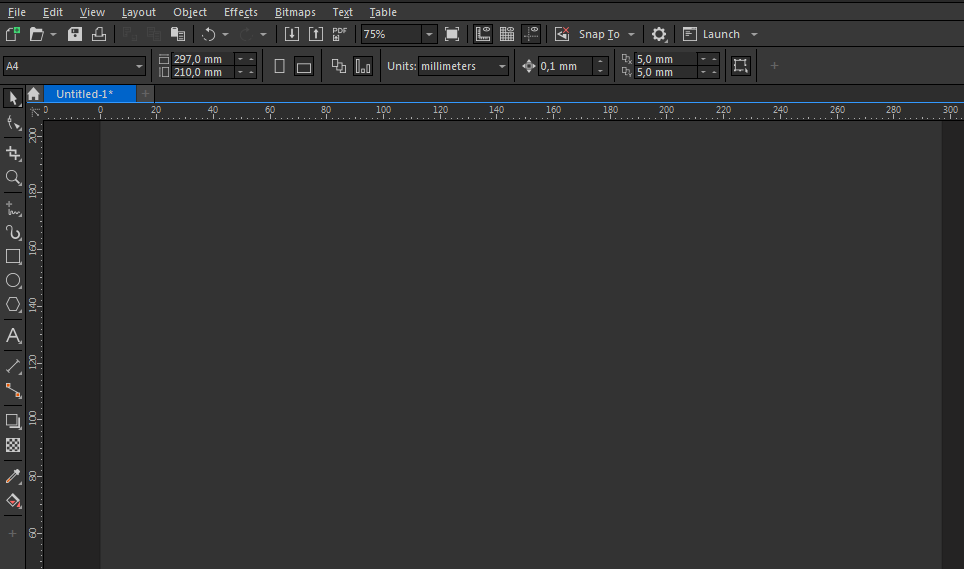Toggle the Show grid button
The width and height of the screenshot is (964, 569).
click(x=507, y=34)
